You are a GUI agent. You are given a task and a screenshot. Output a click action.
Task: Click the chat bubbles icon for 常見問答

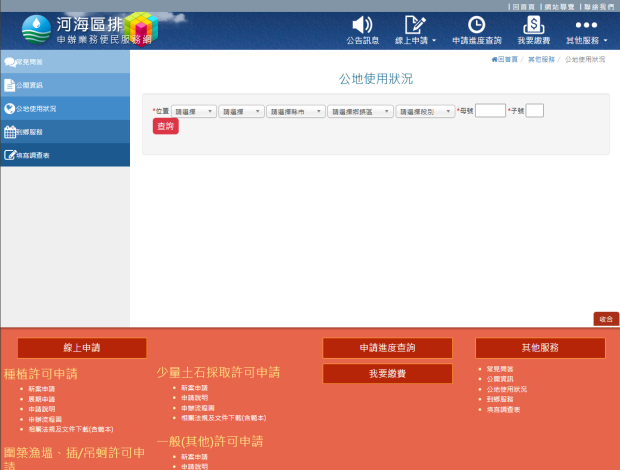10,62
